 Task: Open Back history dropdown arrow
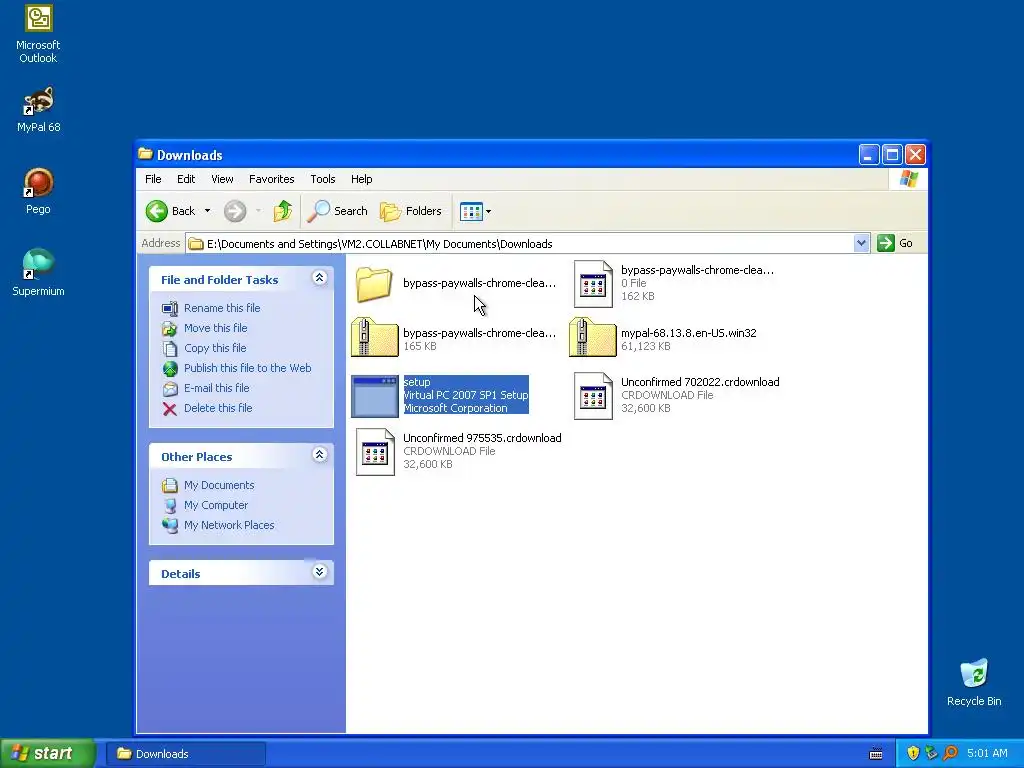click(208, 211)
